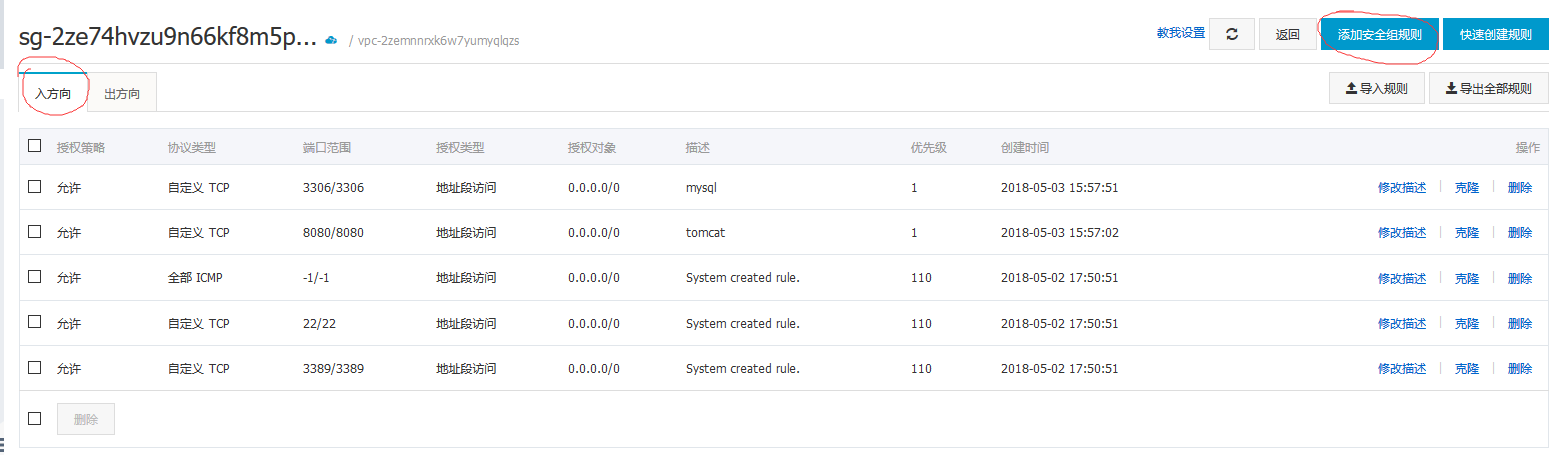Viewport: 1563px width, 455px height.
Task: Click the refresh icon button
Action: tap(1232, 34)
